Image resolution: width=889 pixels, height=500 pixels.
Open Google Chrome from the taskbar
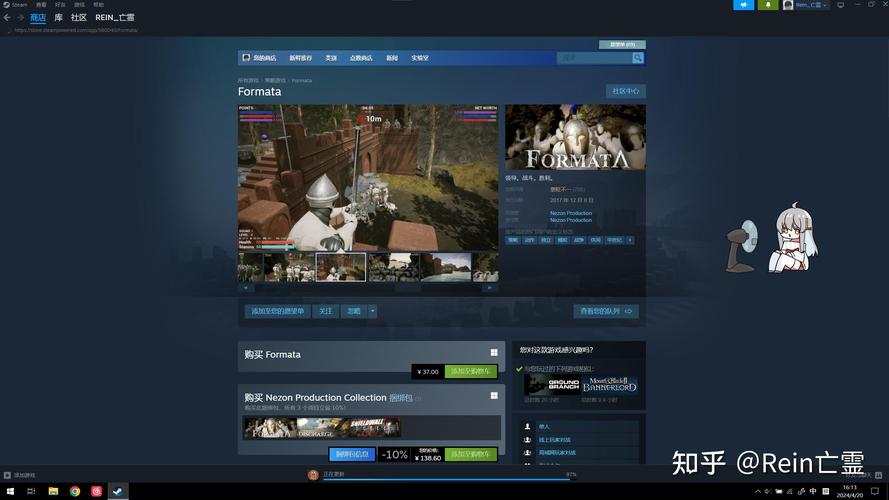point(75,491)
